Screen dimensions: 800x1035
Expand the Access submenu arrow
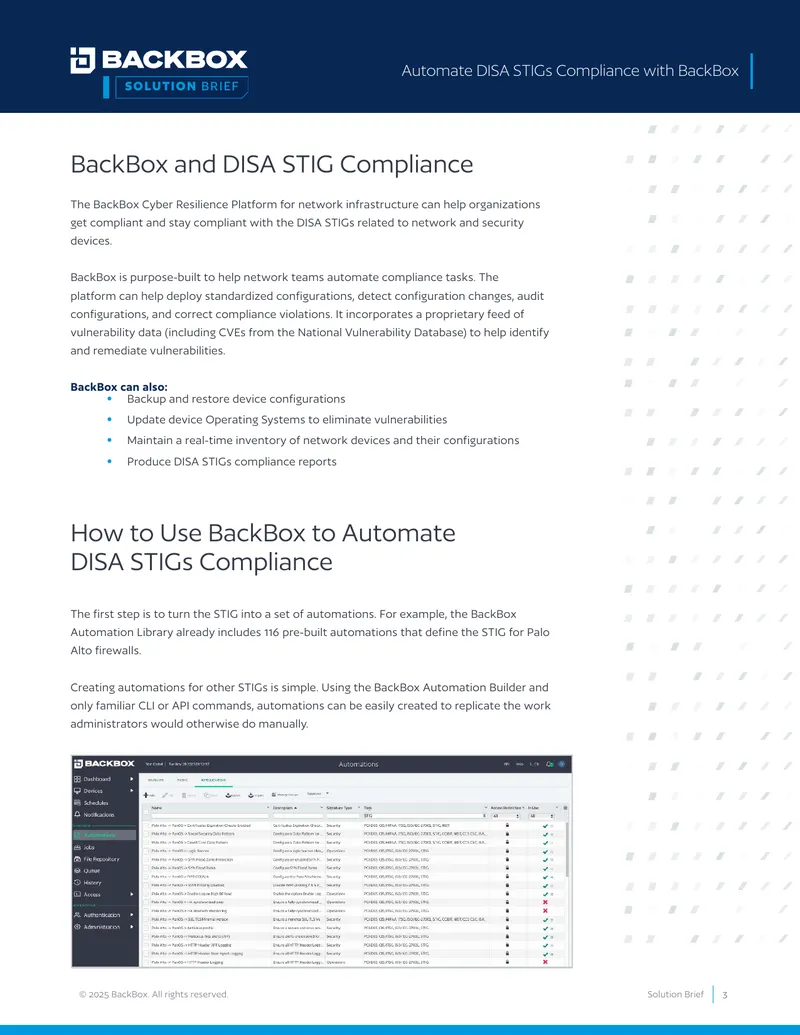pos(131,894)
